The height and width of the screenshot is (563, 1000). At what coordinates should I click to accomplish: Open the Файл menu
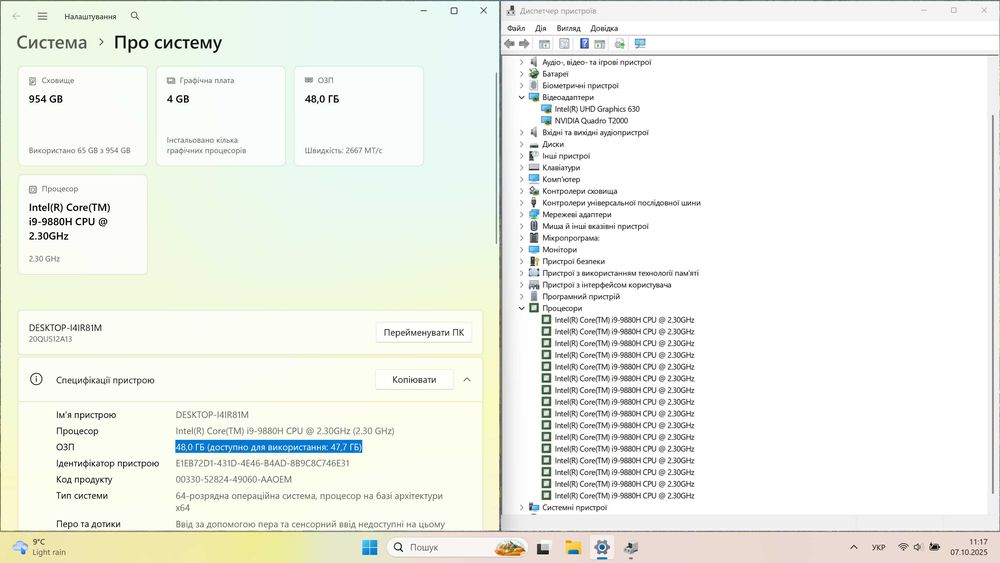[x=516, y=28]
